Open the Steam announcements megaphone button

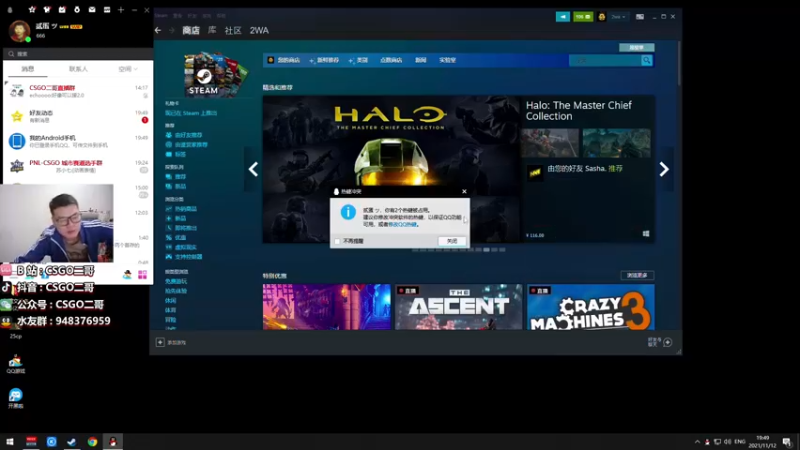click(563, 17)
